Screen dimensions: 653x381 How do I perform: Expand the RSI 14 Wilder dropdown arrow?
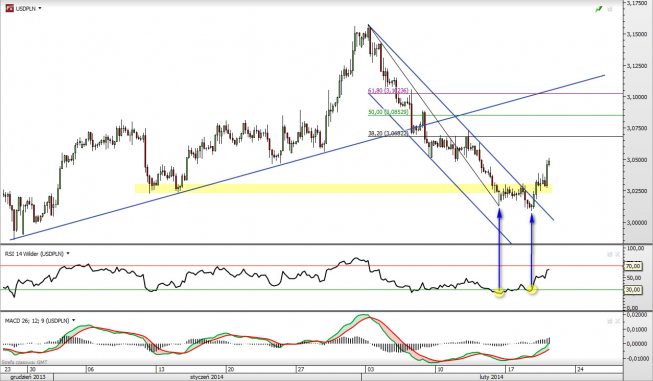tap(68, 254)
